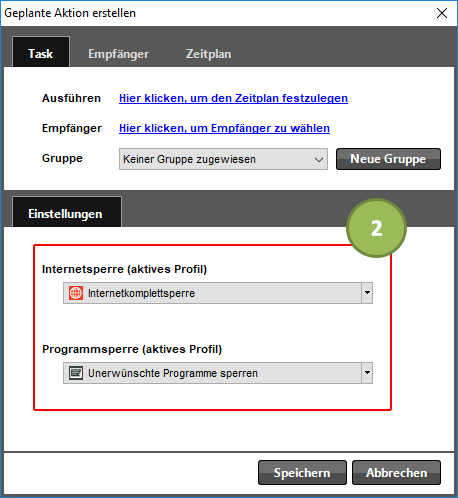458x498 pixels.
Task: Click the chevron on Keiner Gruppe zugewiesen
Action: pyautogui.click(x=319, y=160)
